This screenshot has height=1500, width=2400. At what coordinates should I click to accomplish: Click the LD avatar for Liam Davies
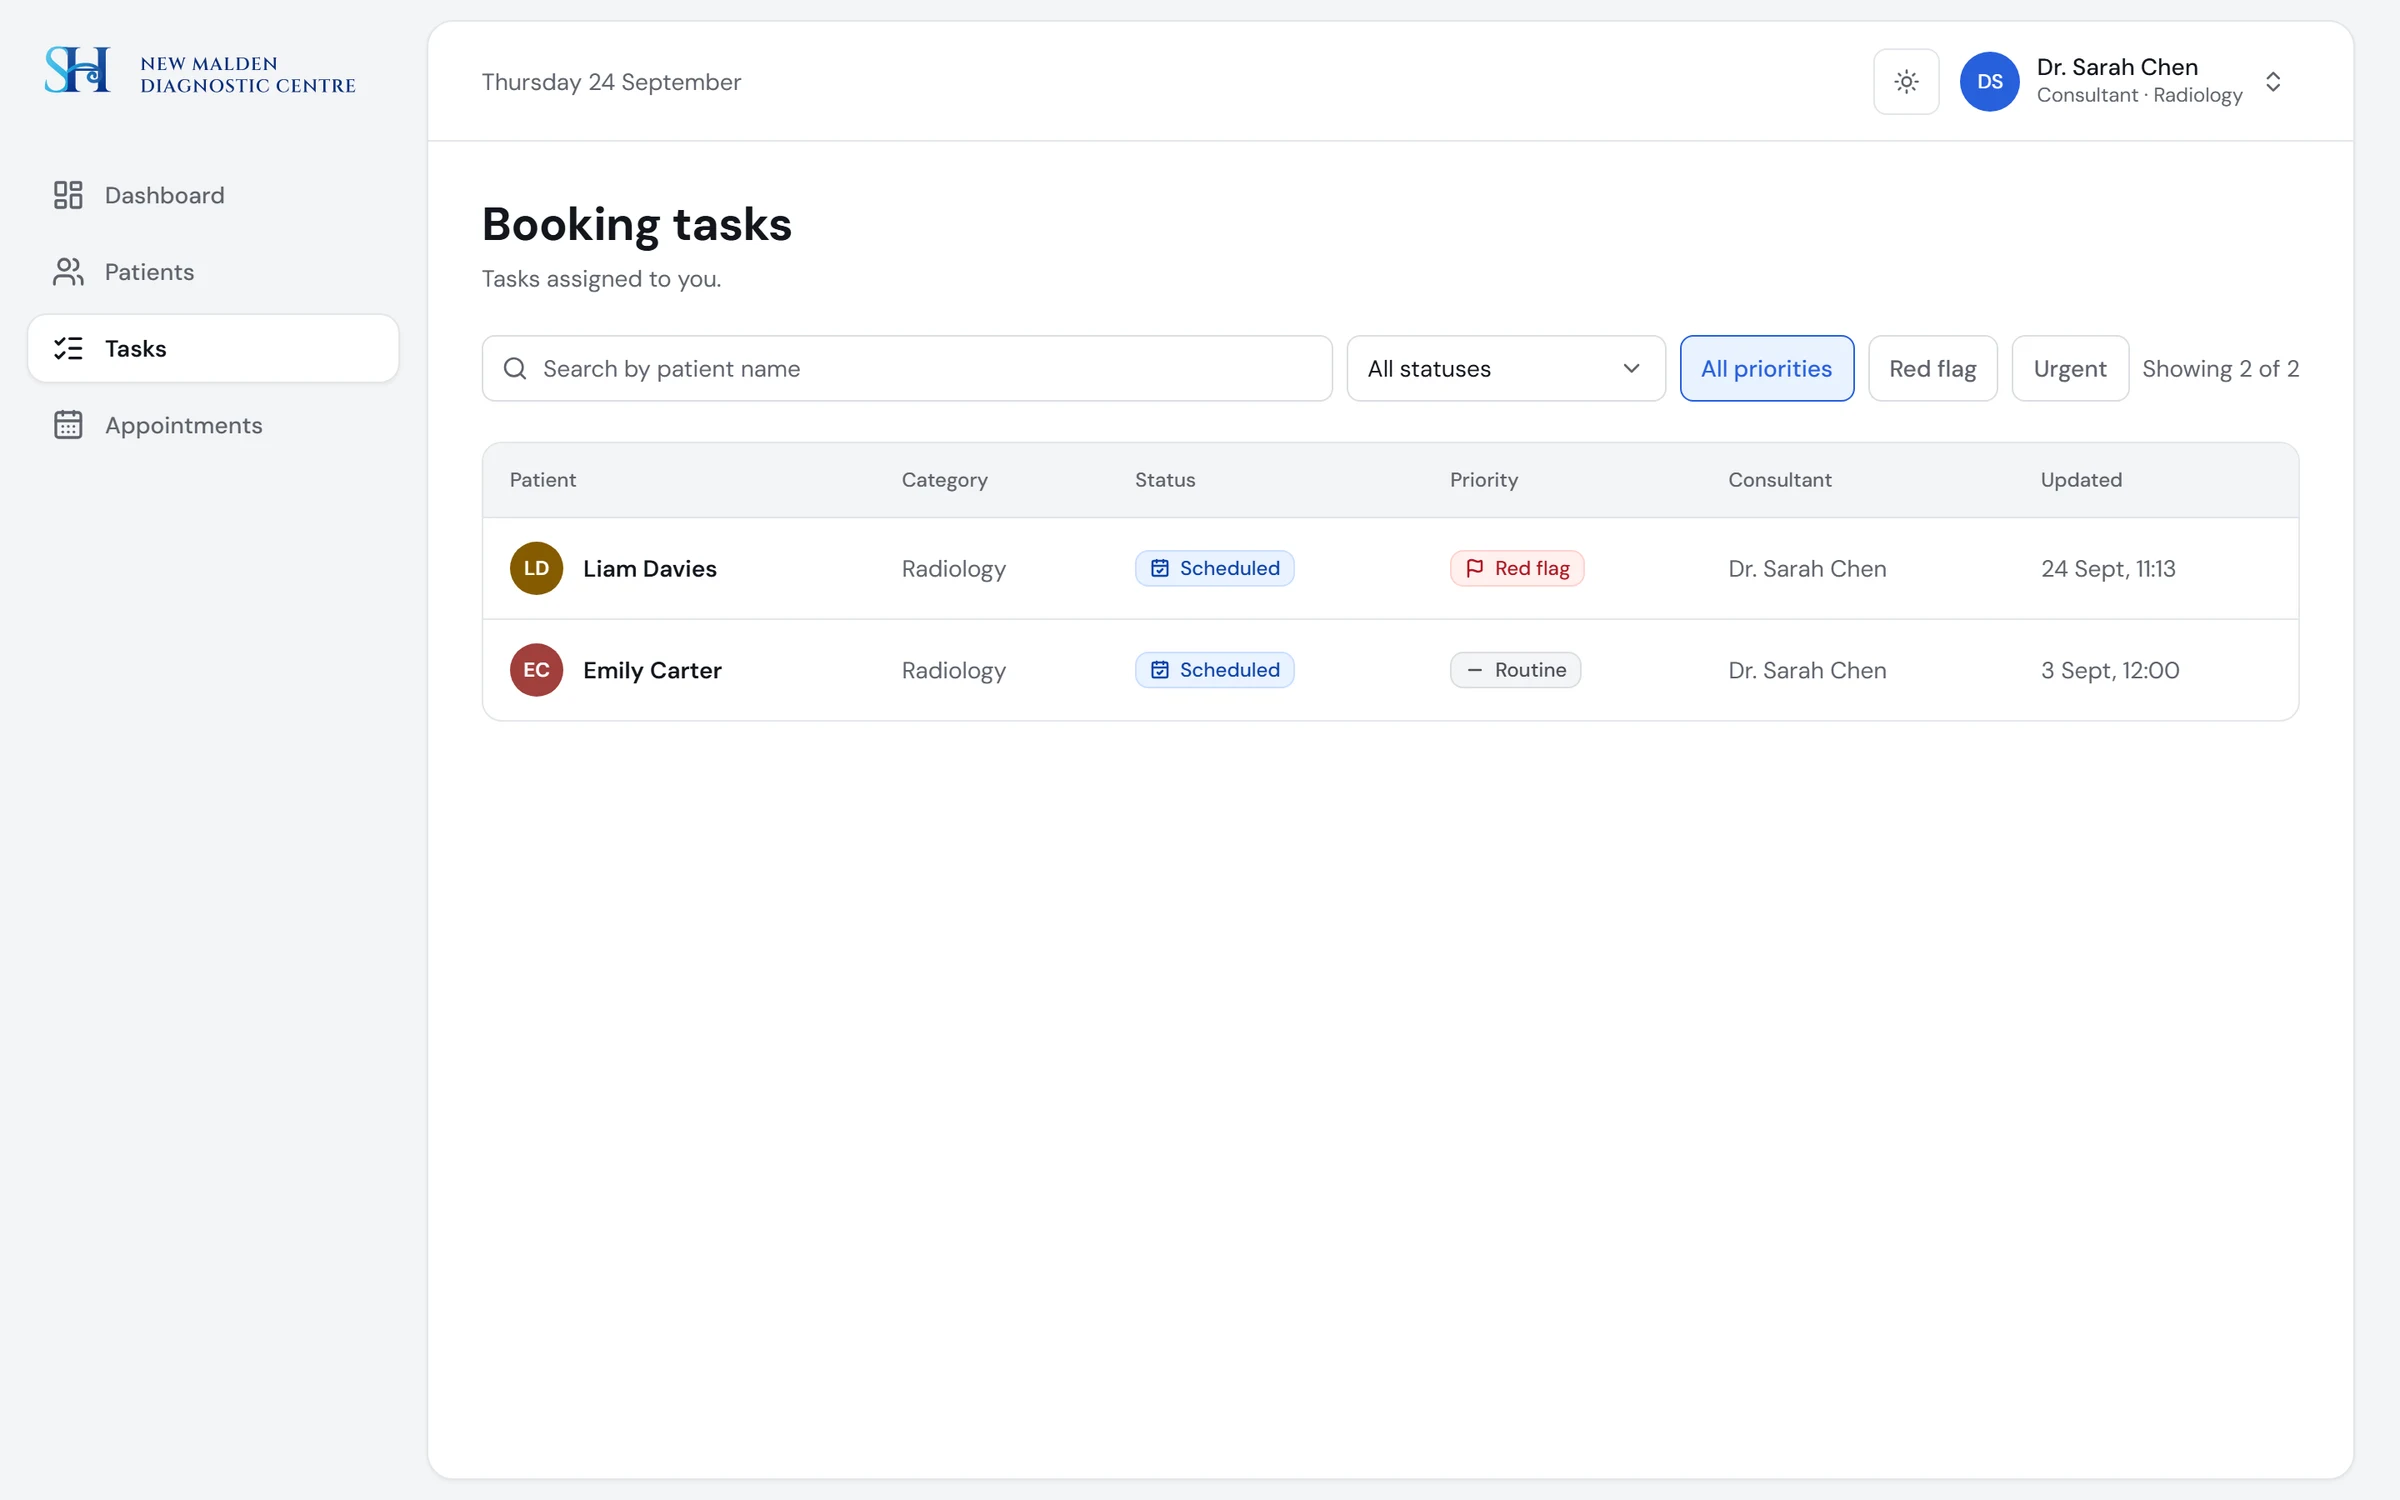[x=536, y=568]
